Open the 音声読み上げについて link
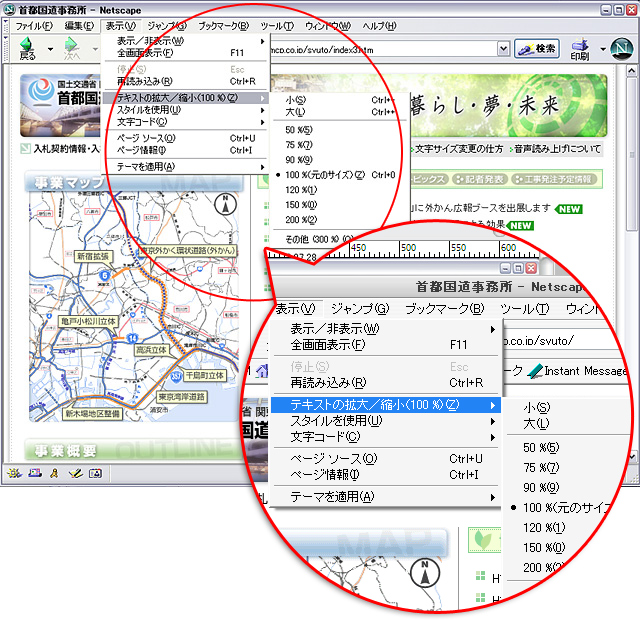The width and height of the screenshot is (640, 620). click(x=557, y=149)
